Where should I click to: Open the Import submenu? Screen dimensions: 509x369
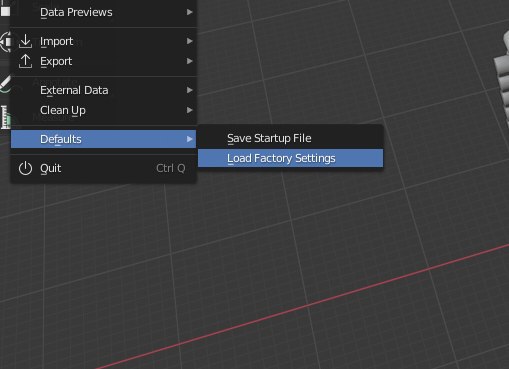104,41
